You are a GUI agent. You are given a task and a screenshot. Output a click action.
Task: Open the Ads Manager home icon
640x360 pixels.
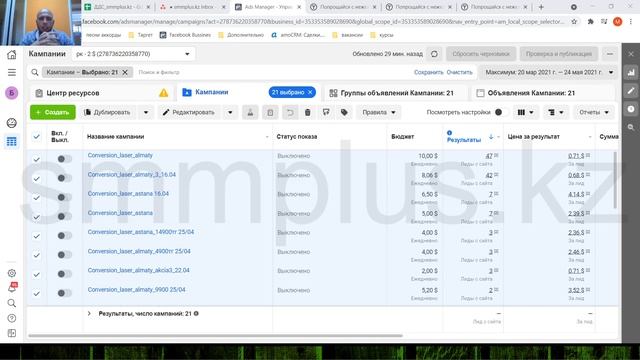pos(12,54)
